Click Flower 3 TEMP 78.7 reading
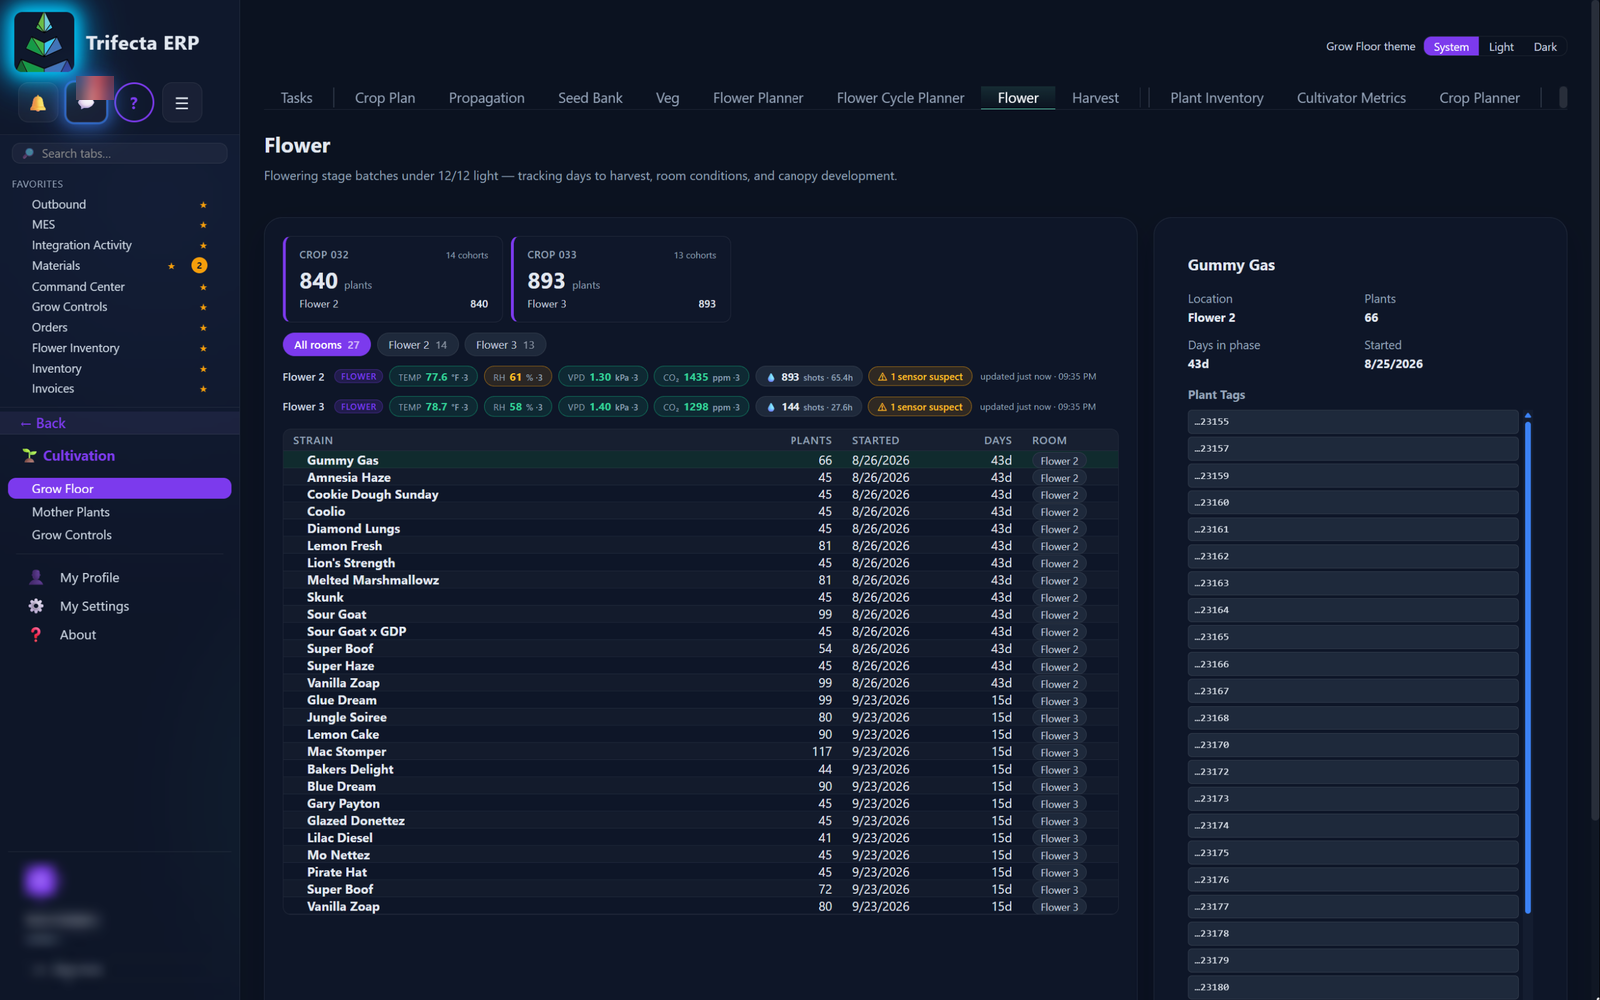The height and width of the screenshot is (1000, 1600). point(433,407)
